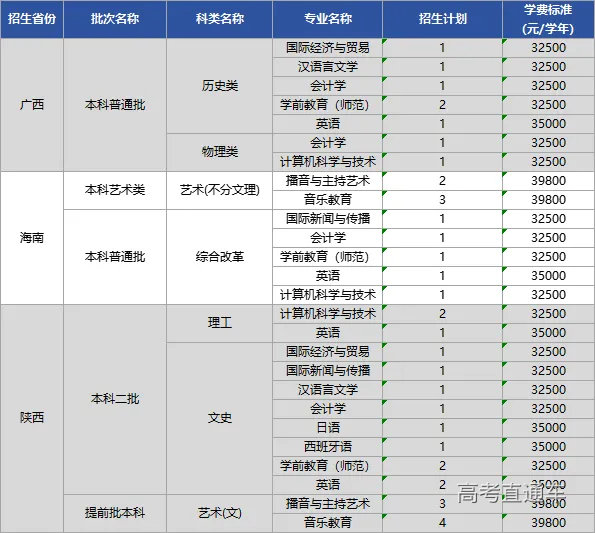Click the 批次名称 column header
This screenshot has height=533, width=595.
pos(115,19)
